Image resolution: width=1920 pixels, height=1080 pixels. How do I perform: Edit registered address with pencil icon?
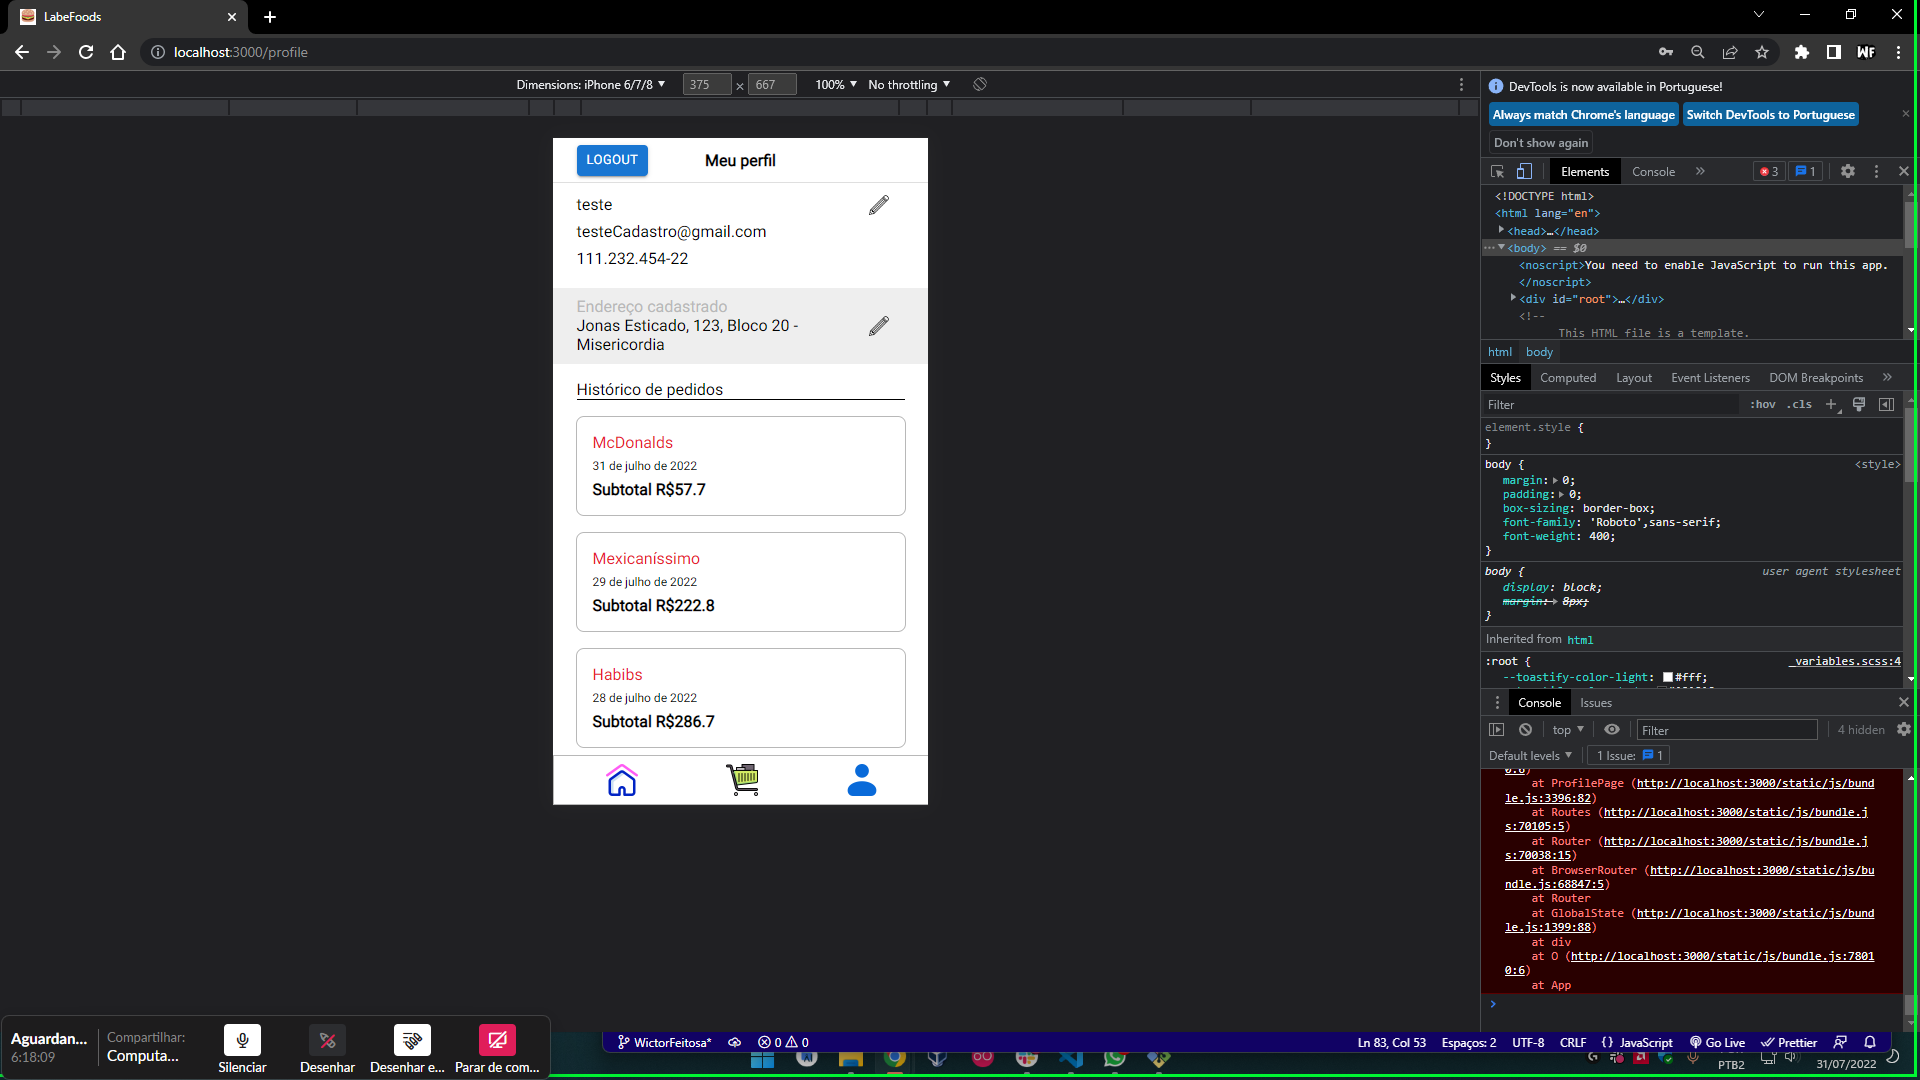(x=878, y=326)
